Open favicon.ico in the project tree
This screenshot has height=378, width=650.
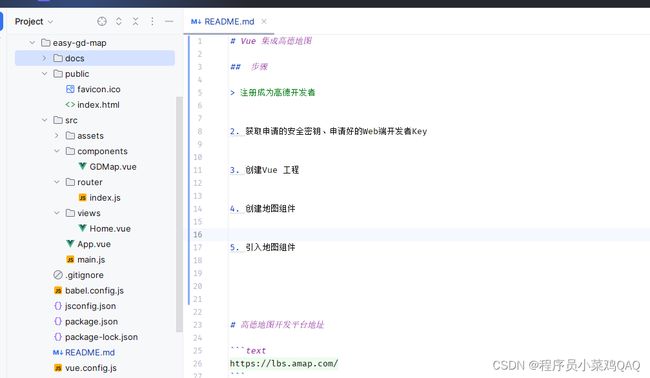click(x=99, y=89)
